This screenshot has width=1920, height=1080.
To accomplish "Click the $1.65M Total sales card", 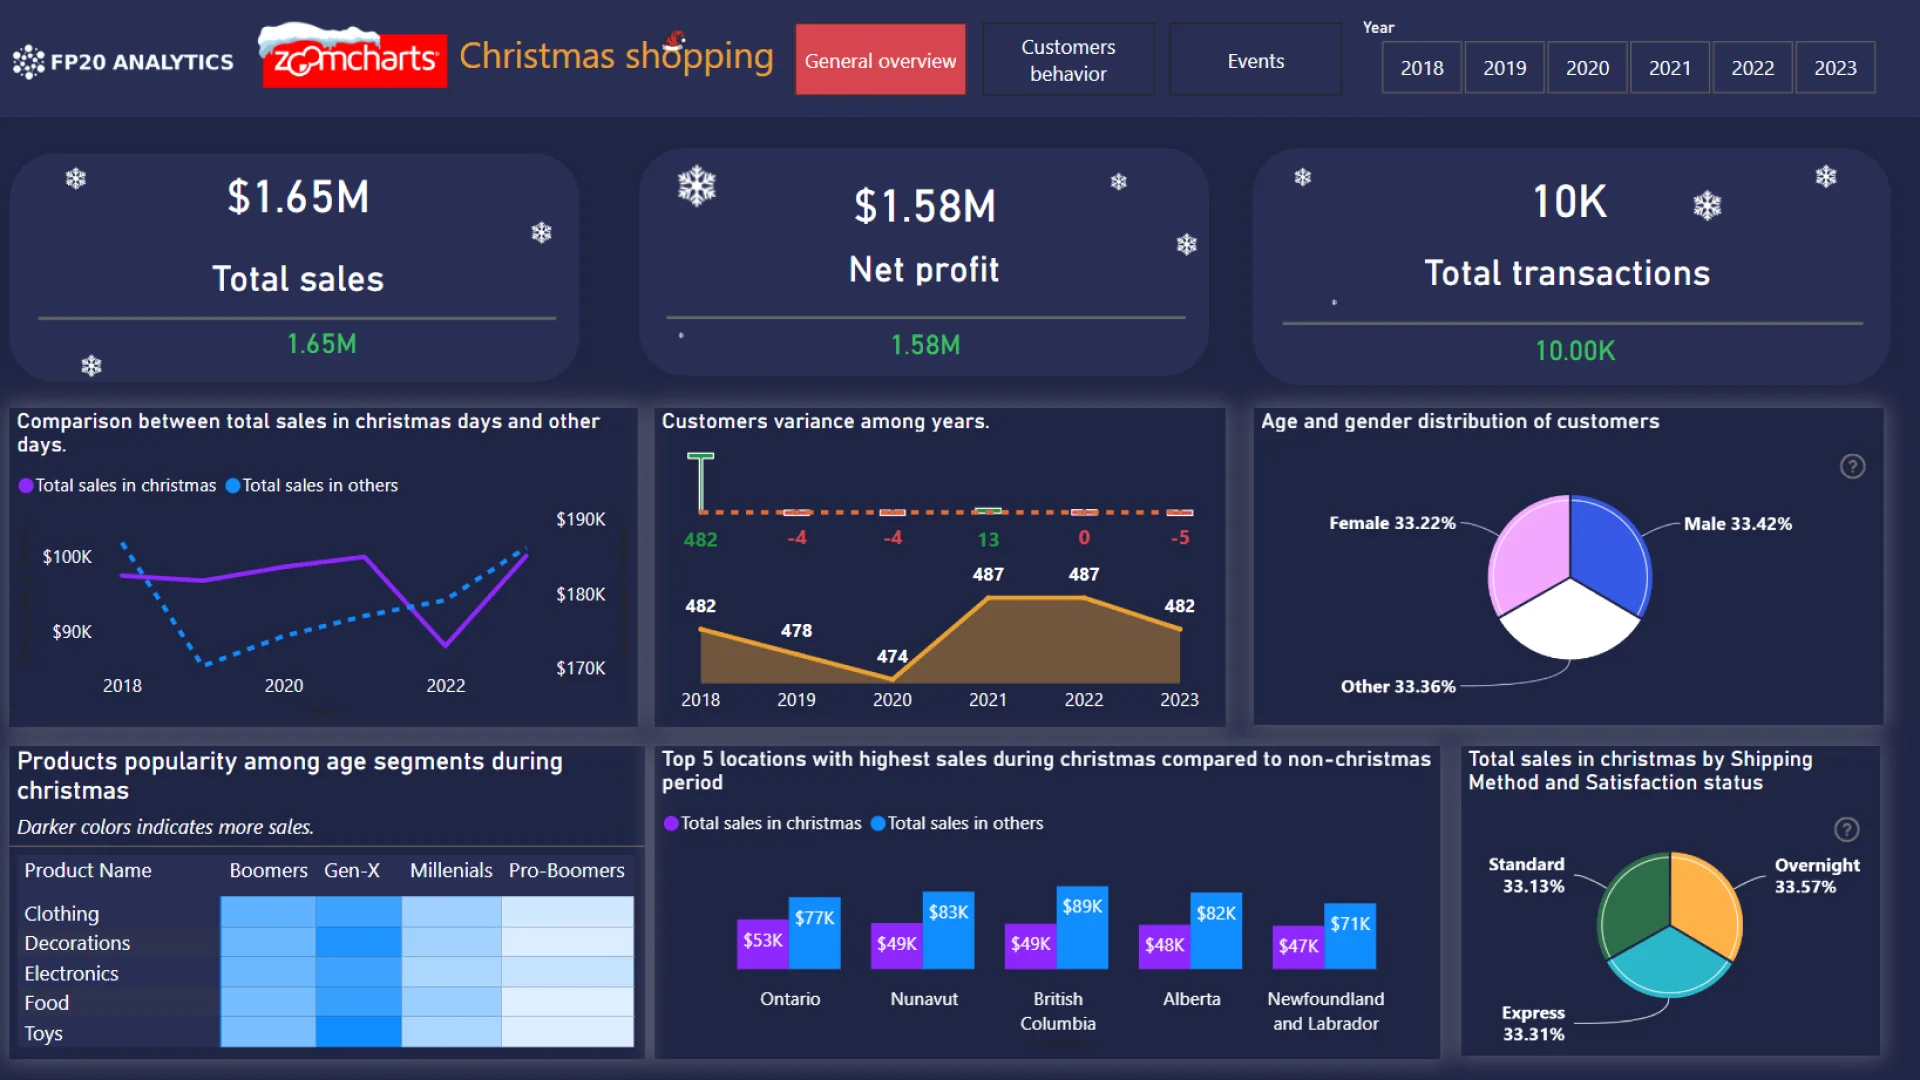I will (295, 267).
